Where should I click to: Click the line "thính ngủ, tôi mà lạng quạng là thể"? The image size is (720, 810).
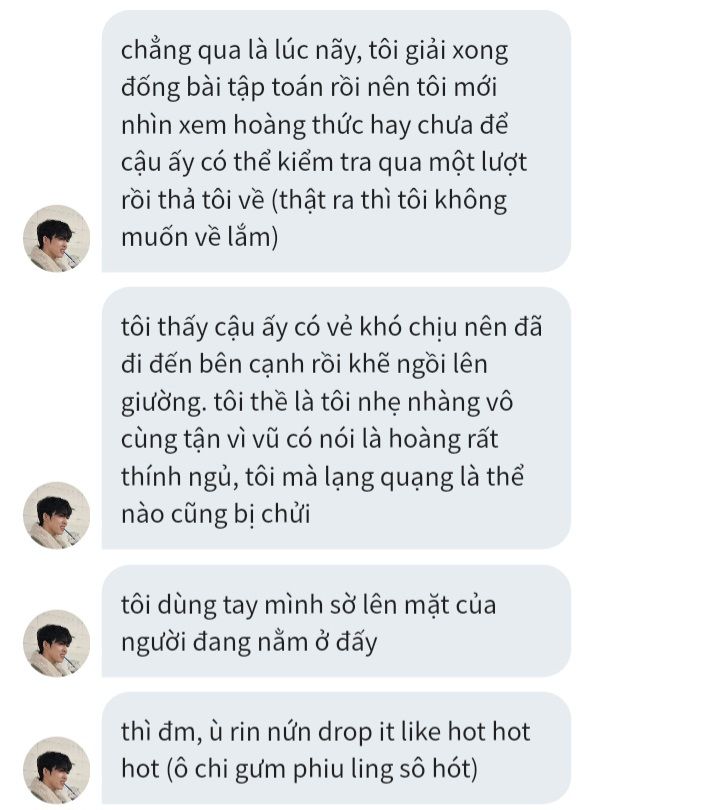point(322,477)
